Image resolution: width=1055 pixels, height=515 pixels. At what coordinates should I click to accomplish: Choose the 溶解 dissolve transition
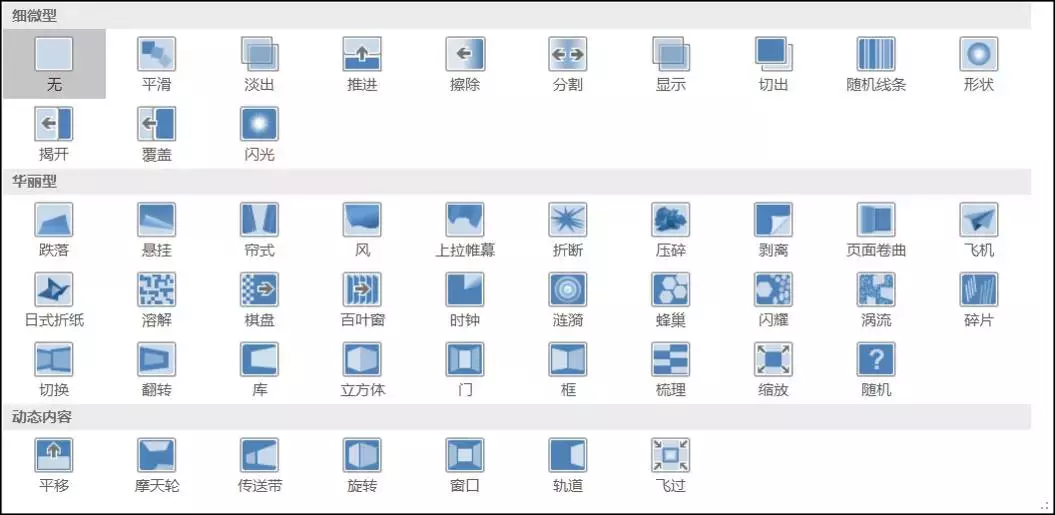click(157, 300)
